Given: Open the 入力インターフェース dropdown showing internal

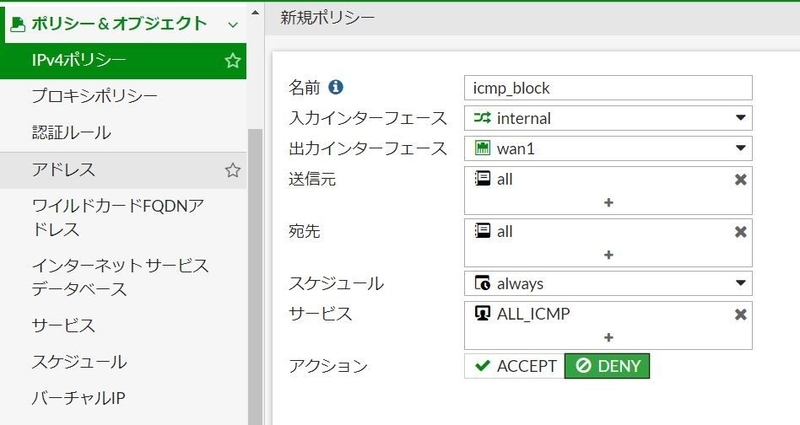Looking at the screenshot, I should 608,118.
